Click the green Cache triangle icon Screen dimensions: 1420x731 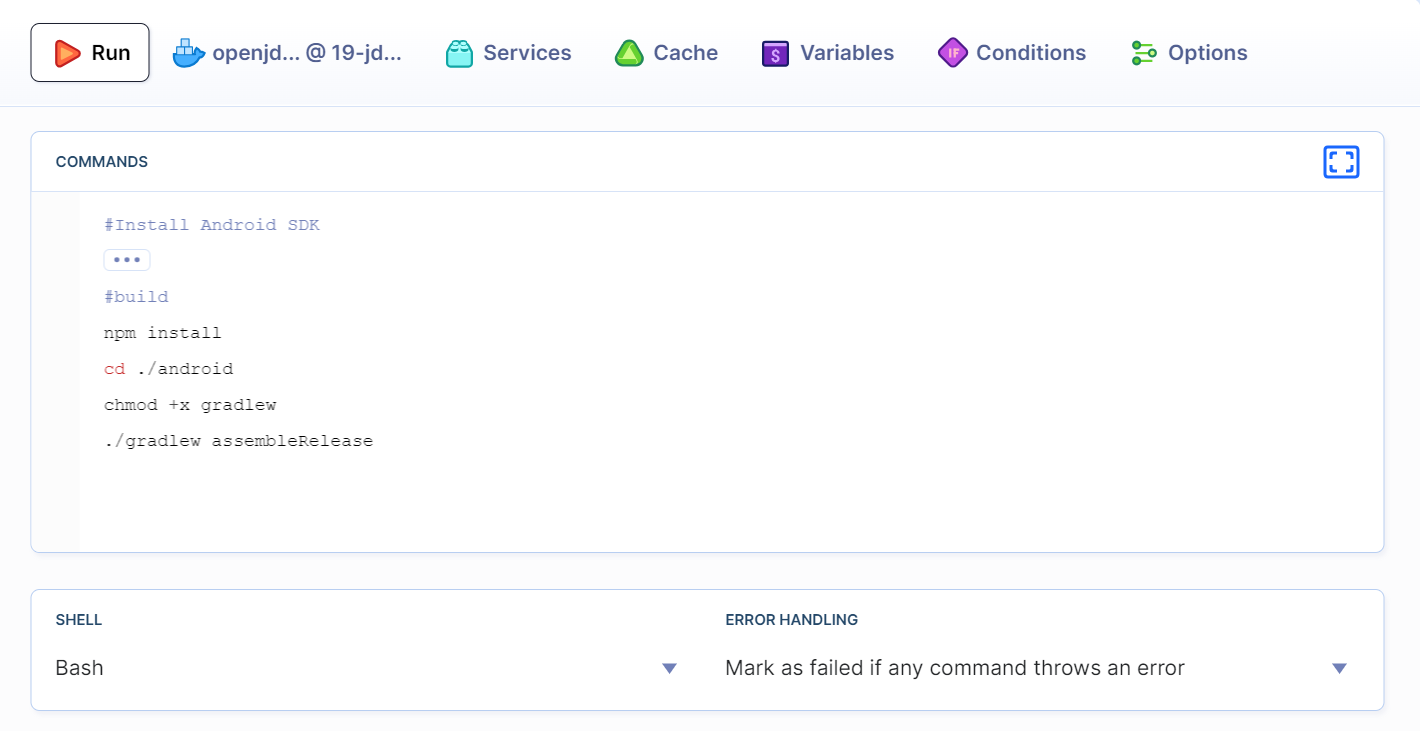[629, 53]
